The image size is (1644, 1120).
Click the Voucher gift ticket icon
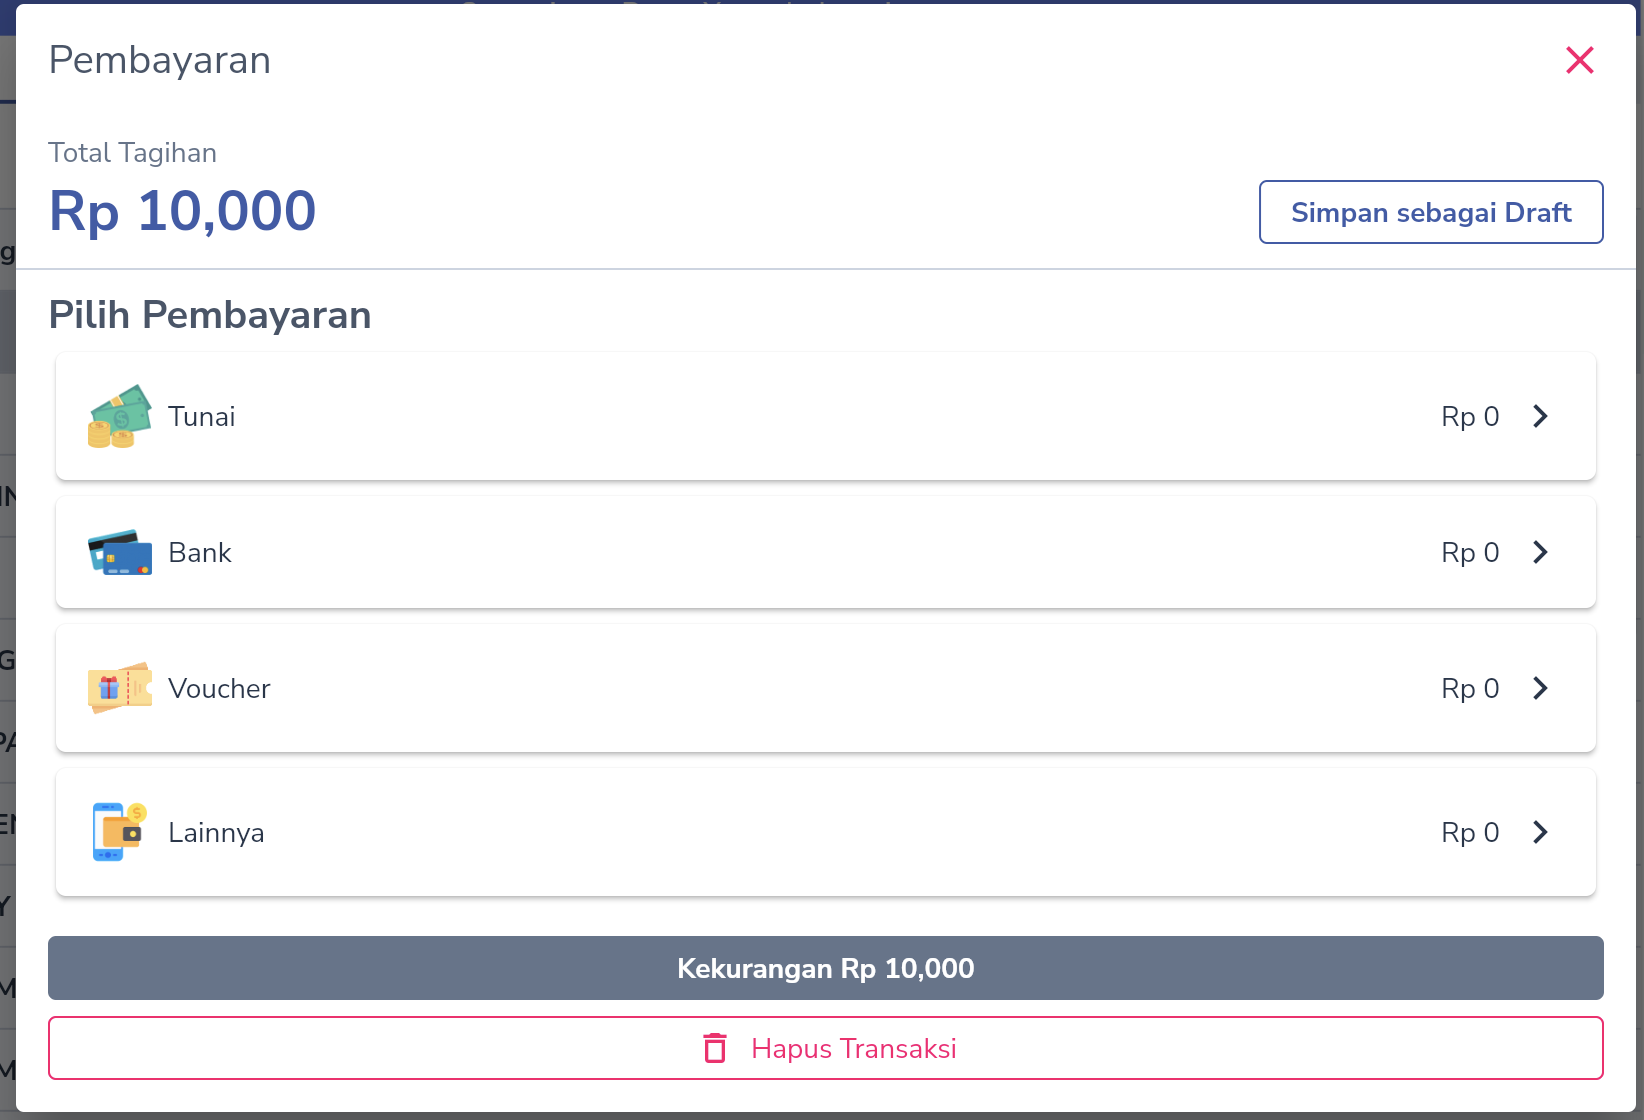[x=120, y=688]
